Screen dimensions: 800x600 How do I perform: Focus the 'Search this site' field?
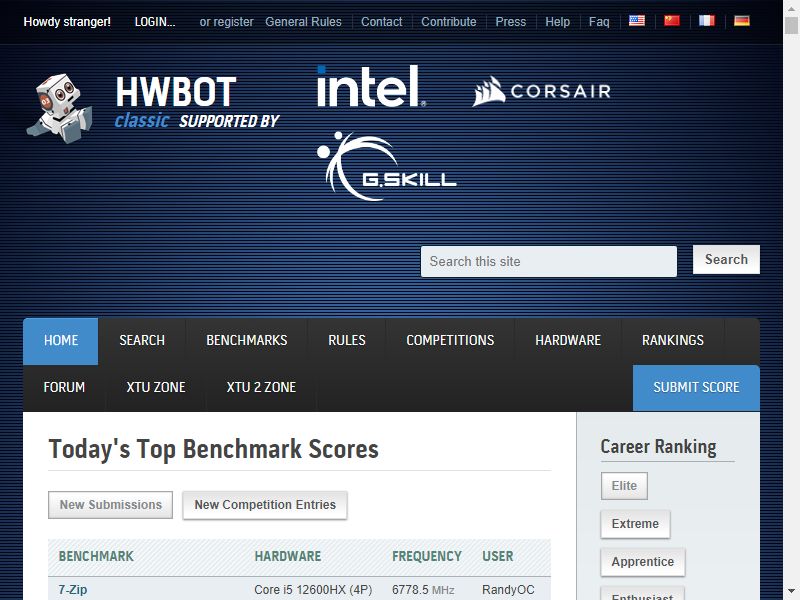click(548, 261)
